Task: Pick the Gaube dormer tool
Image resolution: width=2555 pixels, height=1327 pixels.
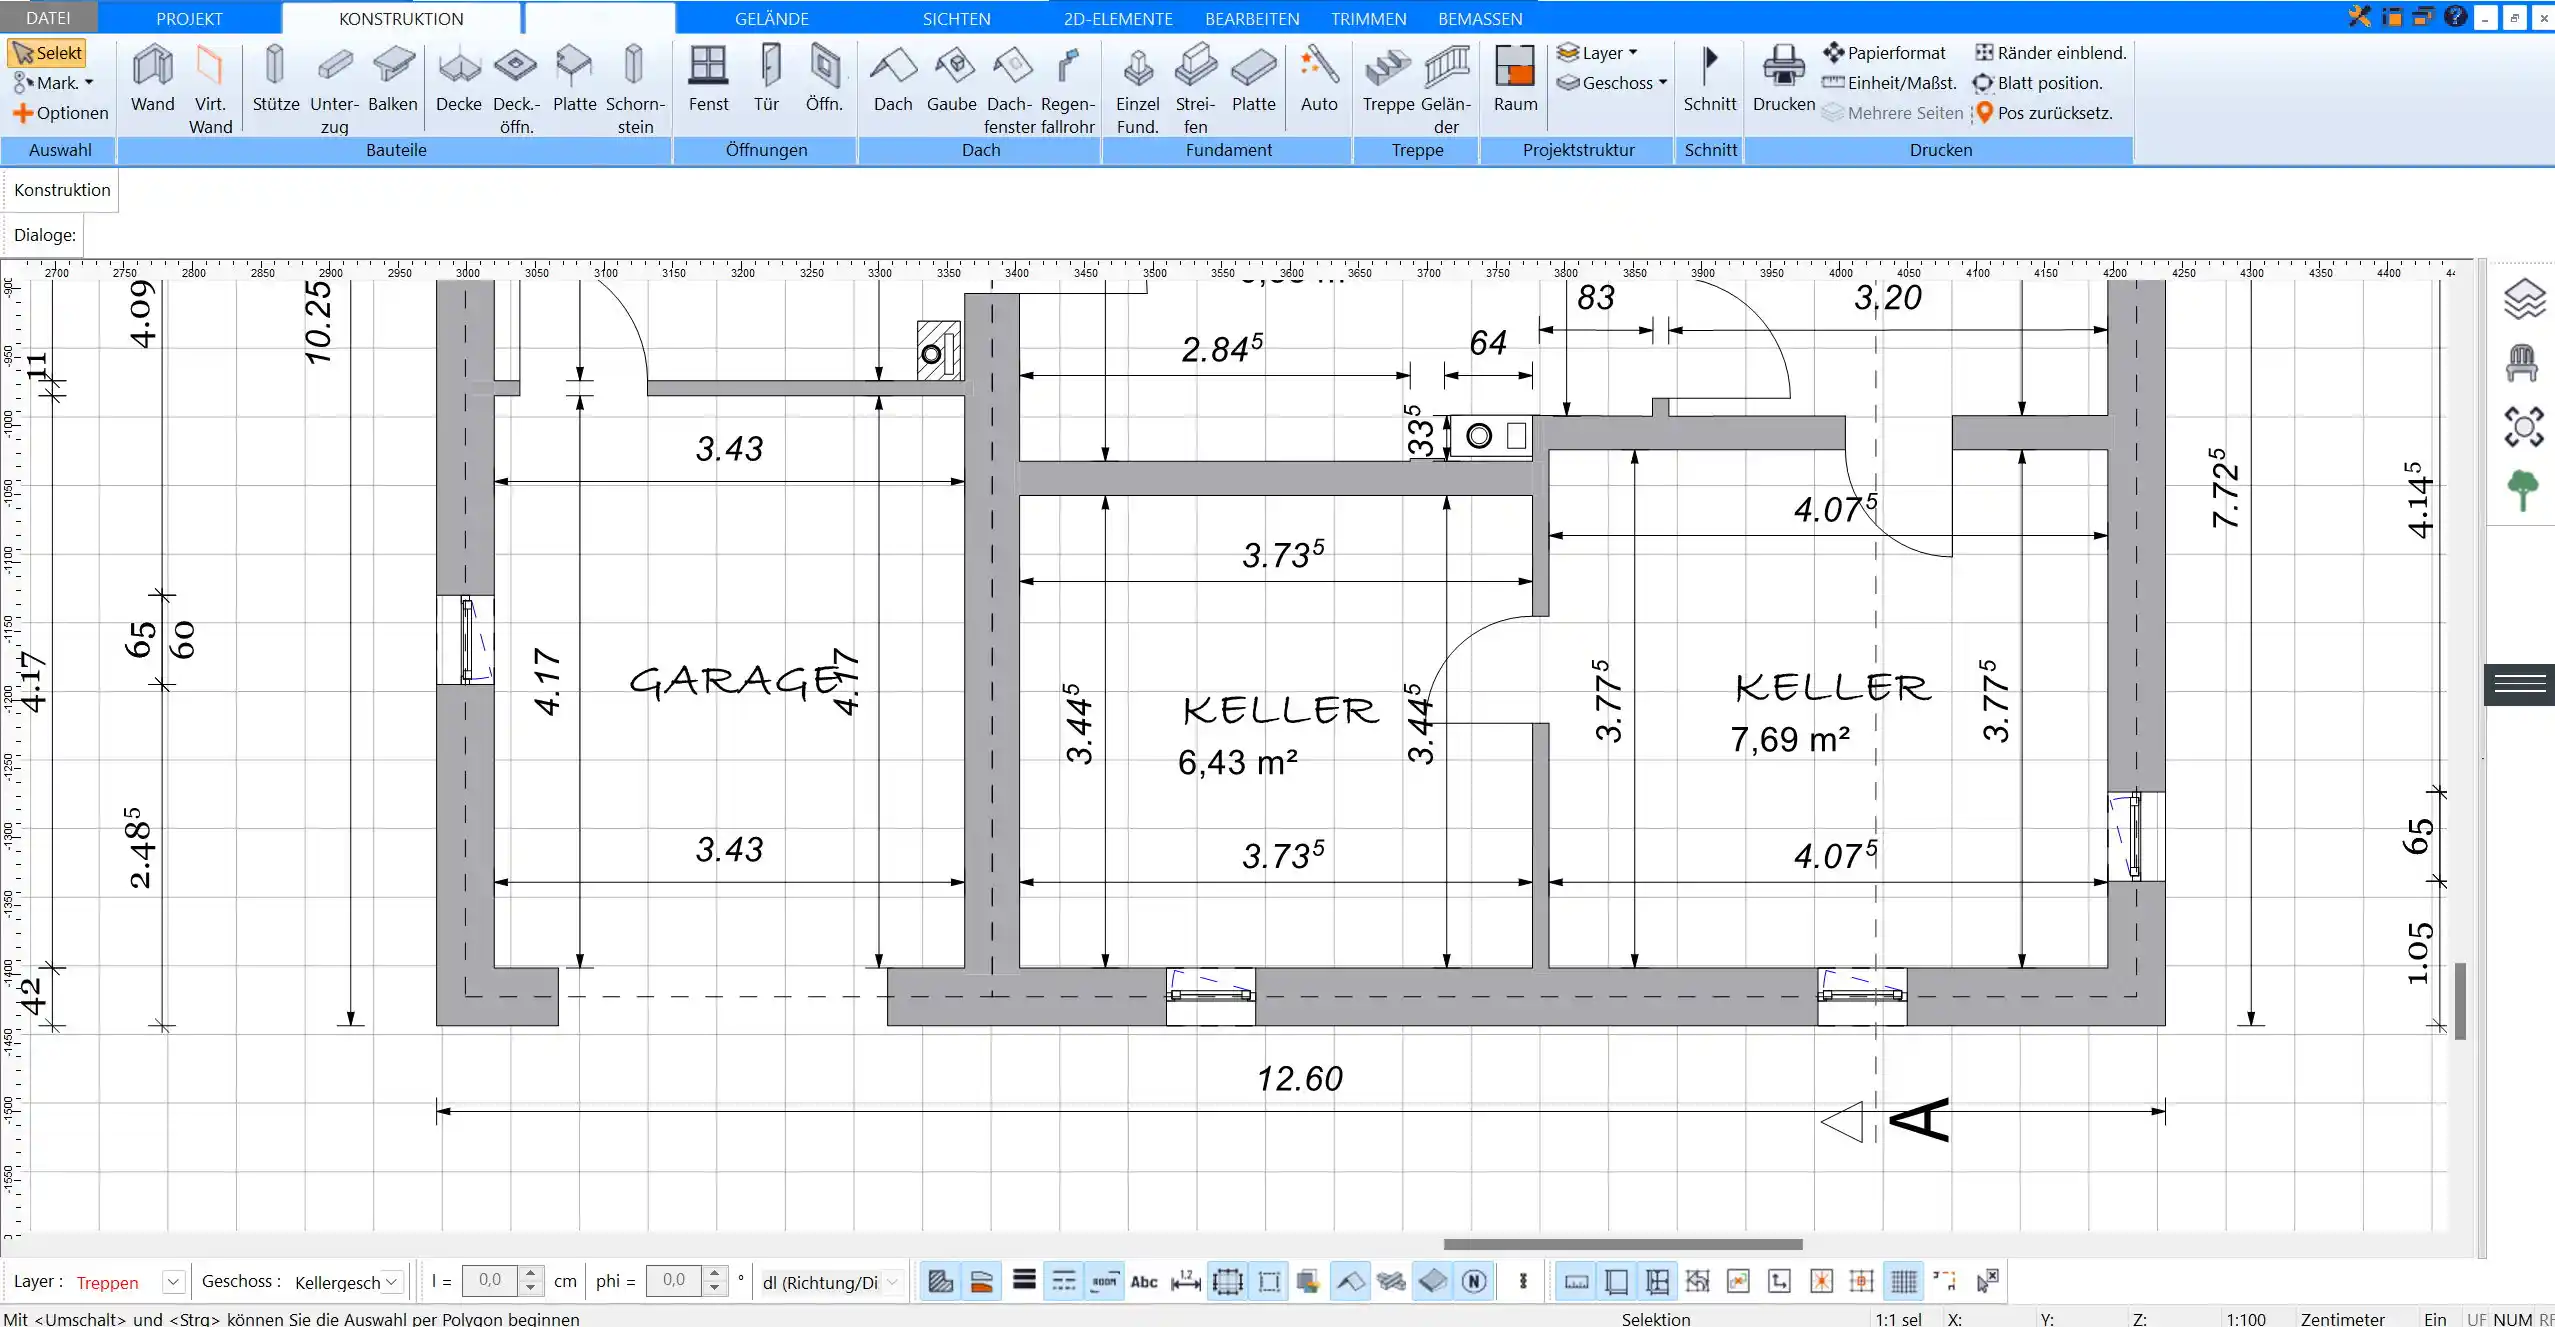Action: tap(952, 79)
